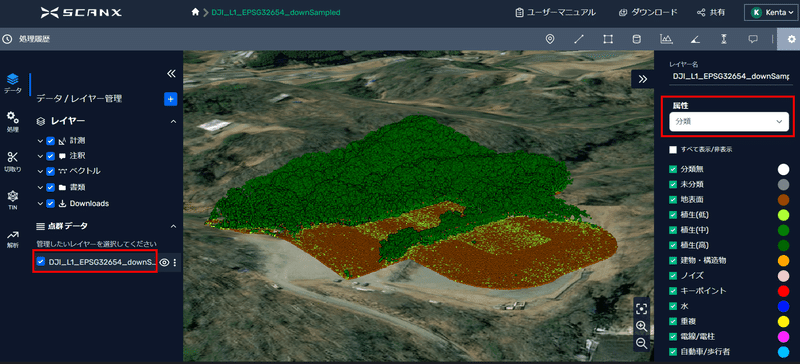
Task: Open the cross-section profile chart tool
Action: (x=666, y=39)
